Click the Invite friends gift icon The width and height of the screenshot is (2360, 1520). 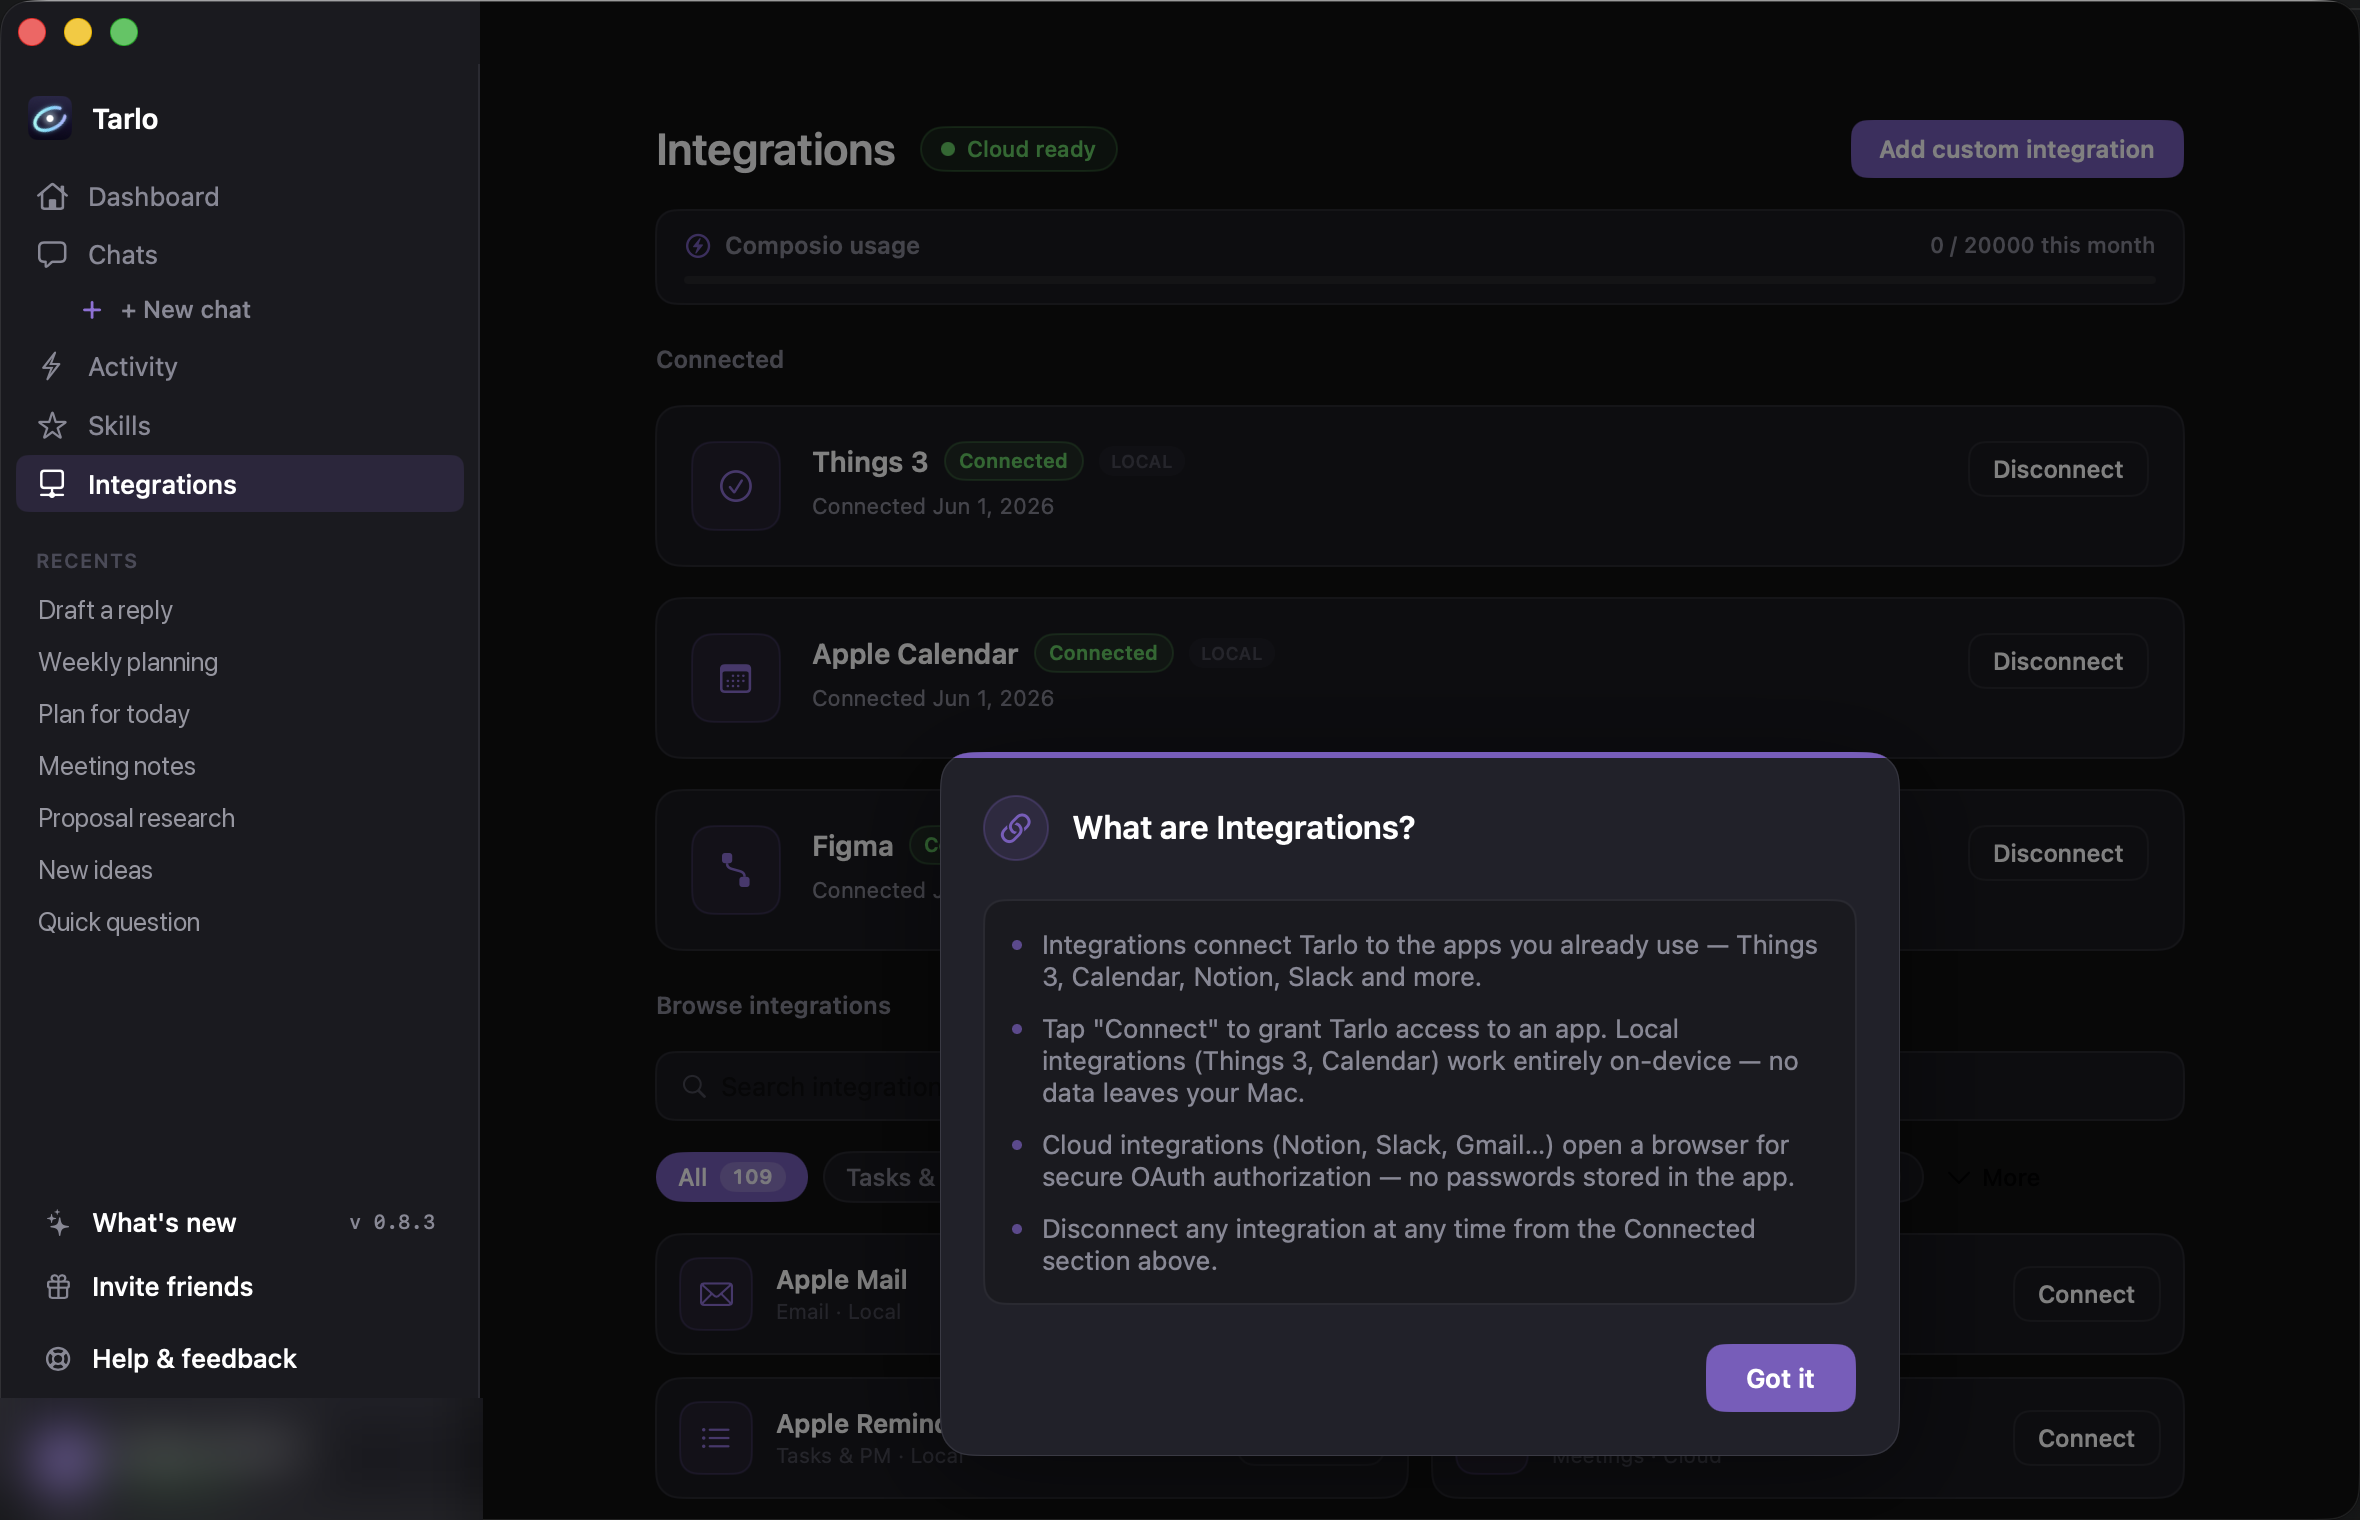point(58,1287)
